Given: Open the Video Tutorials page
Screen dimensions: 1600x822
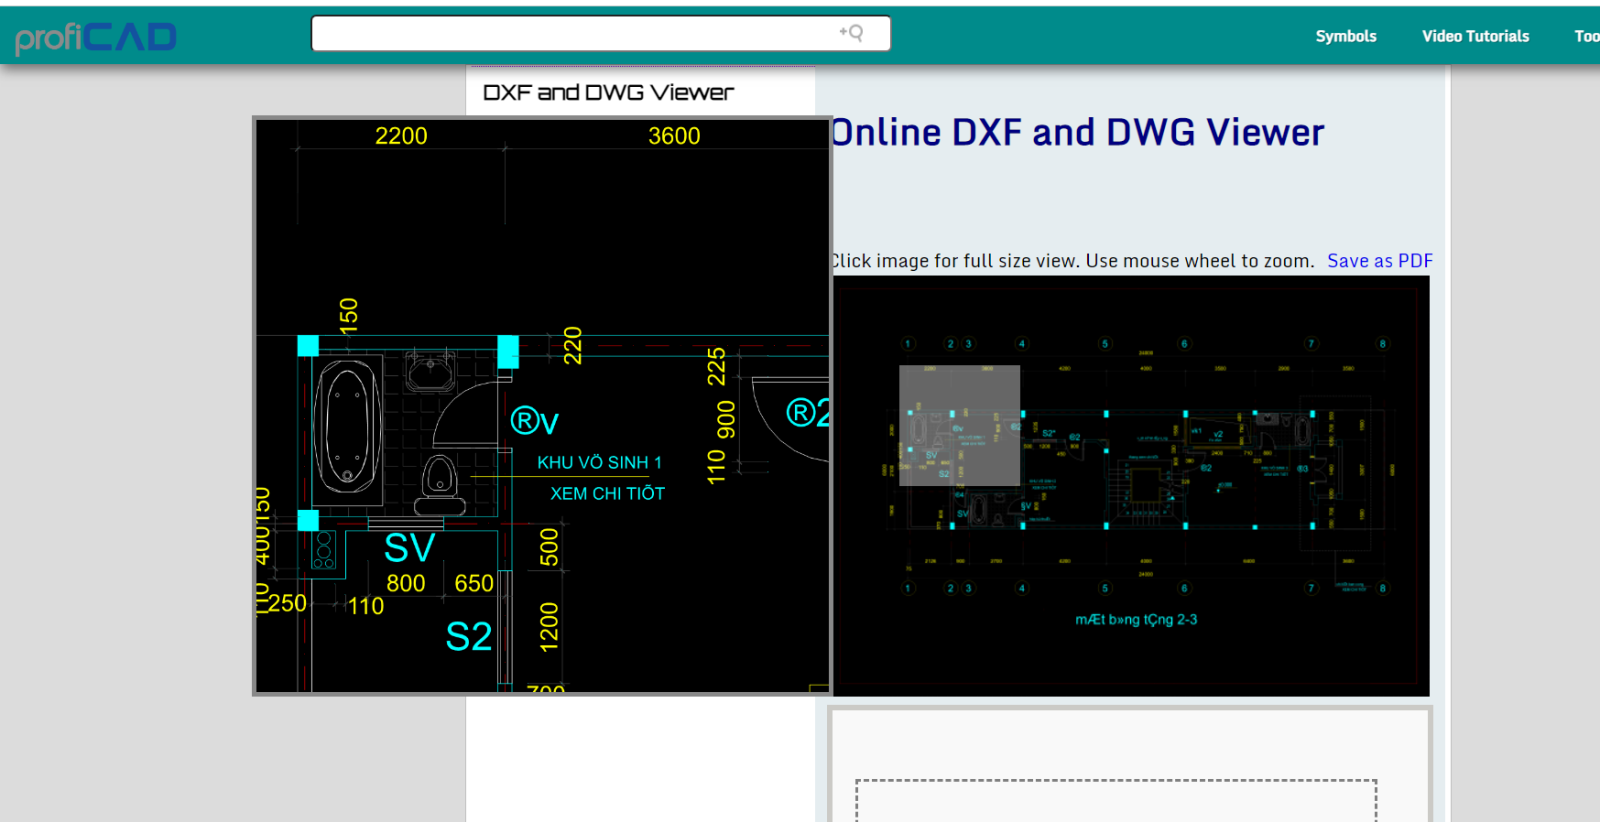Looking at the screenshot, I should pyautogui.click(x=1475, y=36).
